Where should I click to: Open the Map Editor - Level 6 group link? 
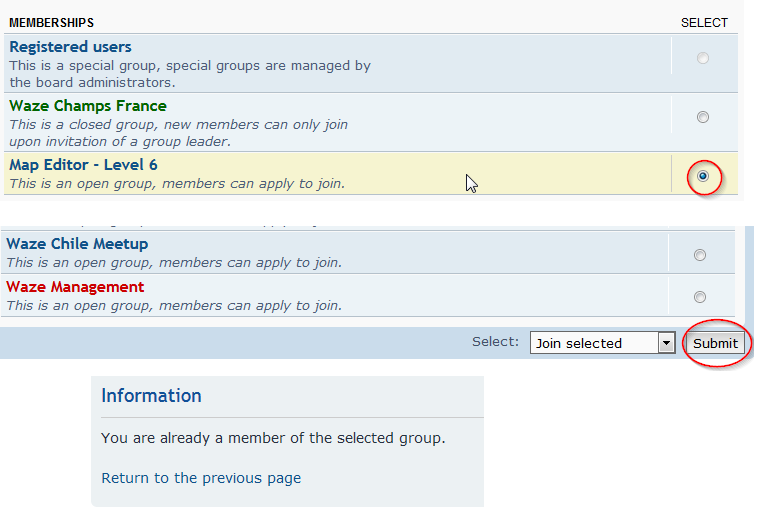(x=83, y=165)
